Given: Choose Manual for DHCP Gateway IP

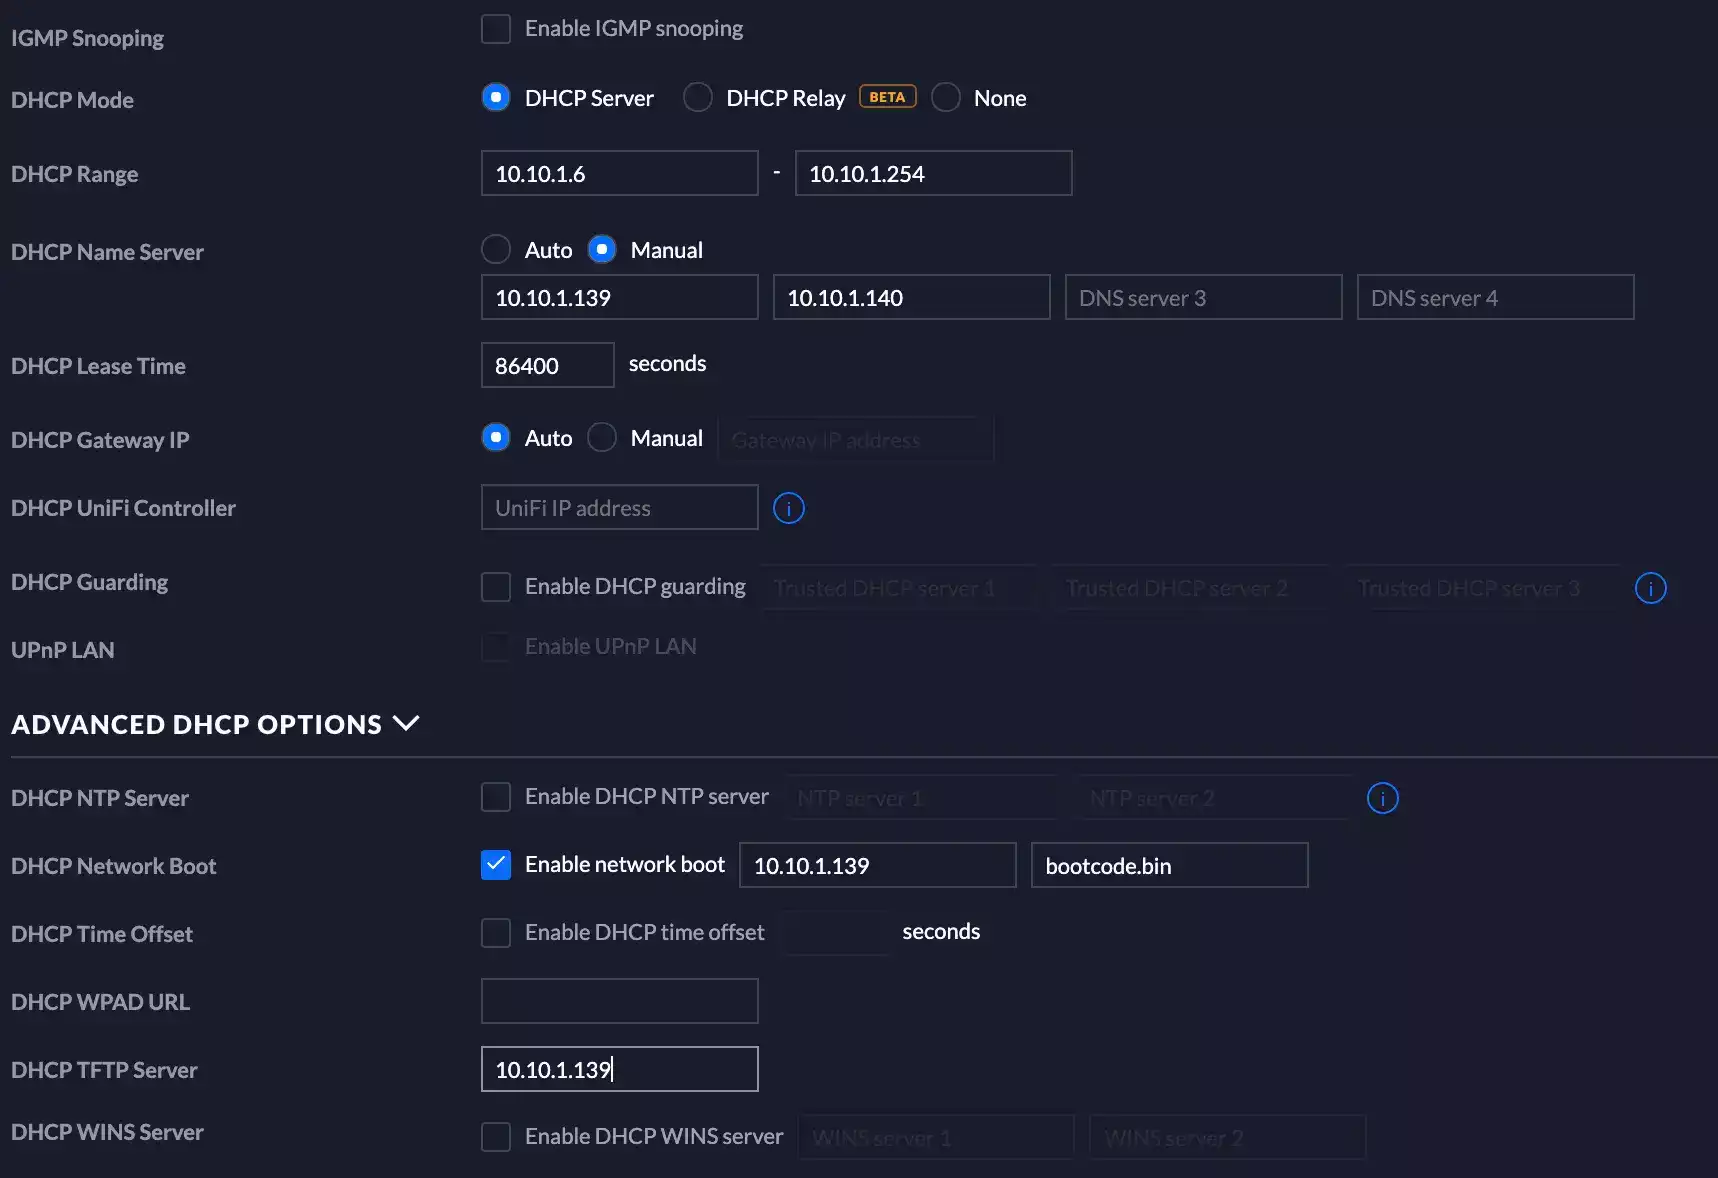Looking at the screenshot, I should 602,438.
